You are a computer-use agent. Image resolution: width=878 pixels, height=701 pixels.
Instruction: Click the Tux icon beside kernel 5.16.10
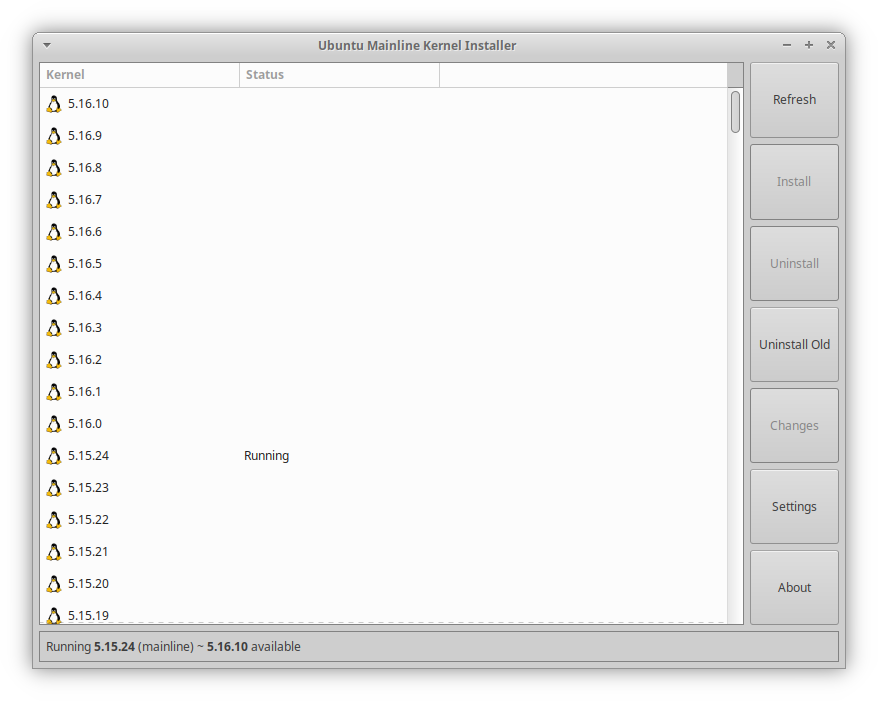[54, 103]
